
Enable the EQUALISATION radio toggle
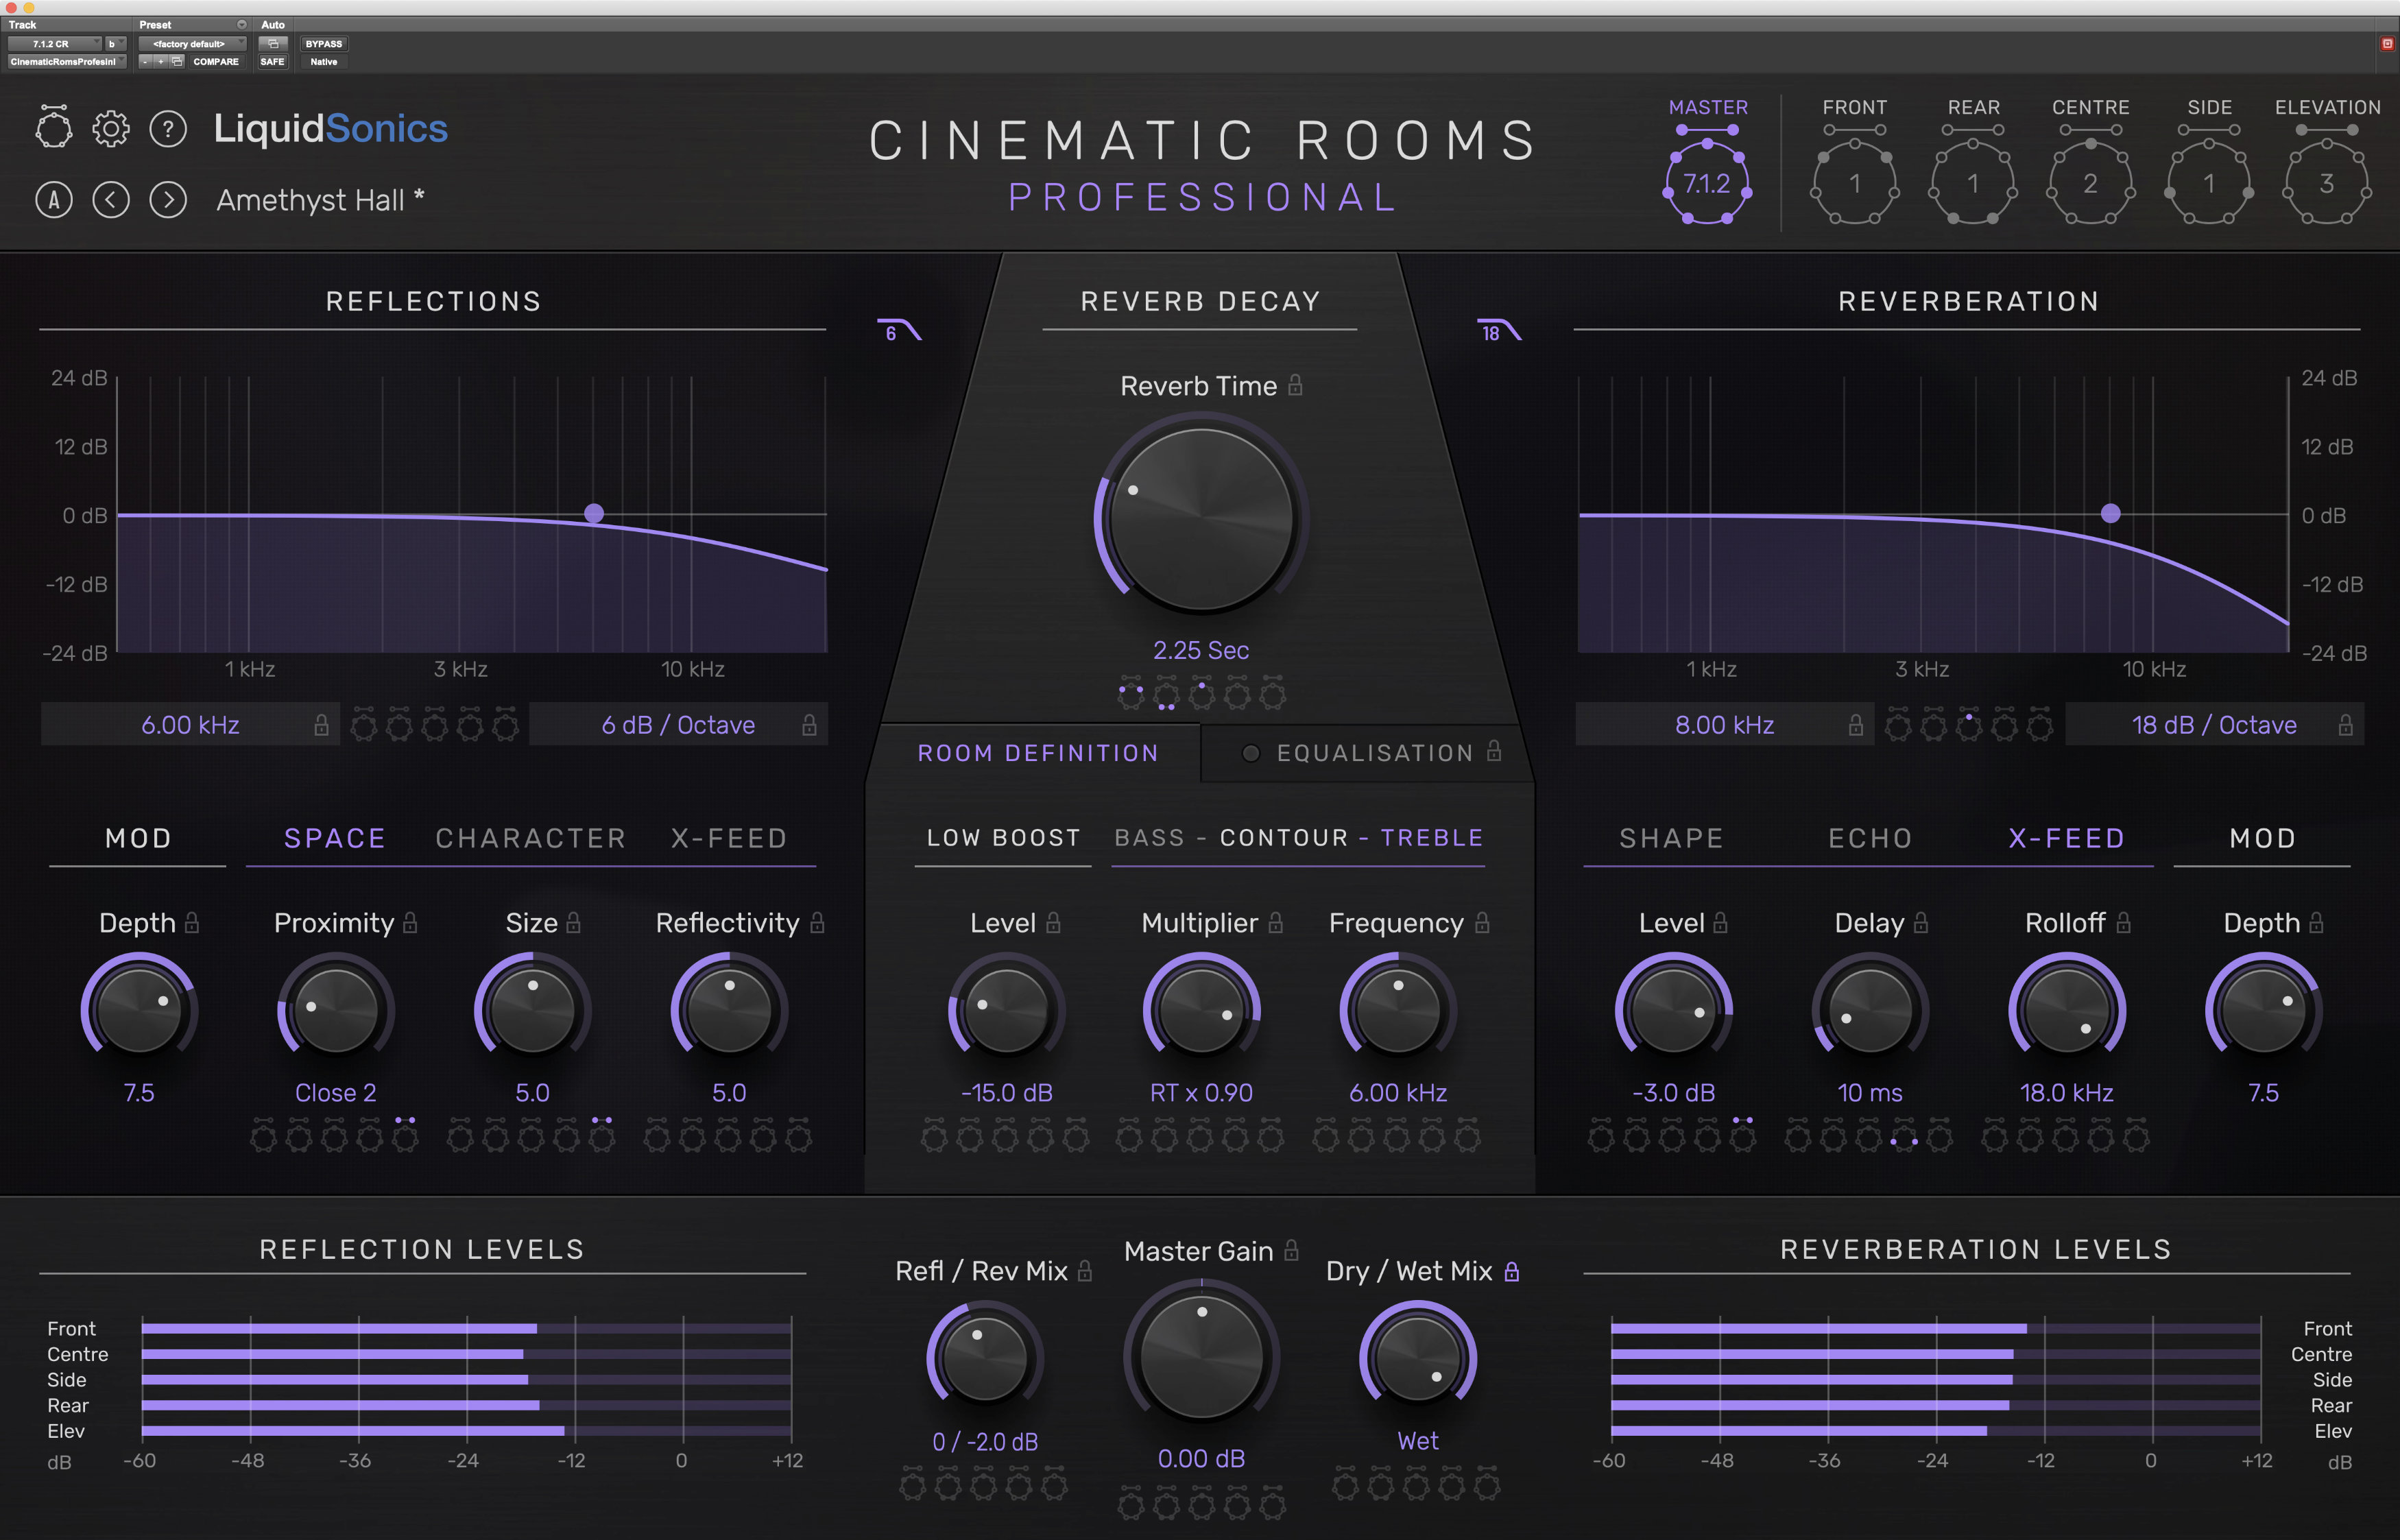pyautogui.click(x=1250, y=753)
